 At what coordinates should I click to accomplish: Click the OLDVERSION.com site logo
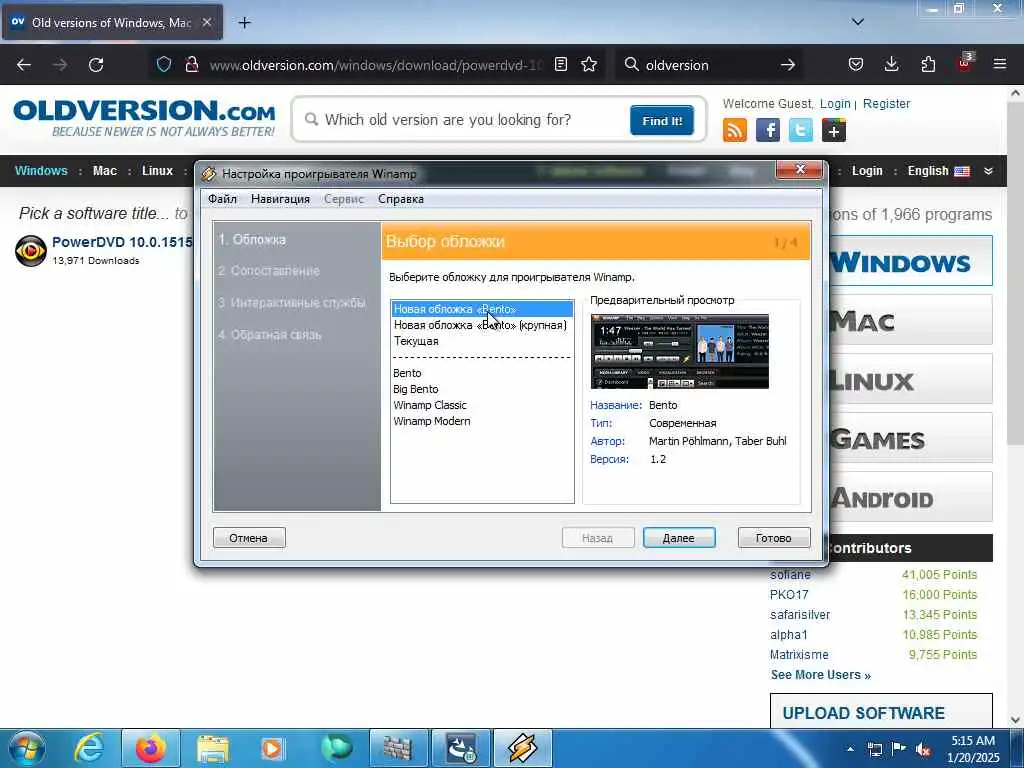[144, 118]
